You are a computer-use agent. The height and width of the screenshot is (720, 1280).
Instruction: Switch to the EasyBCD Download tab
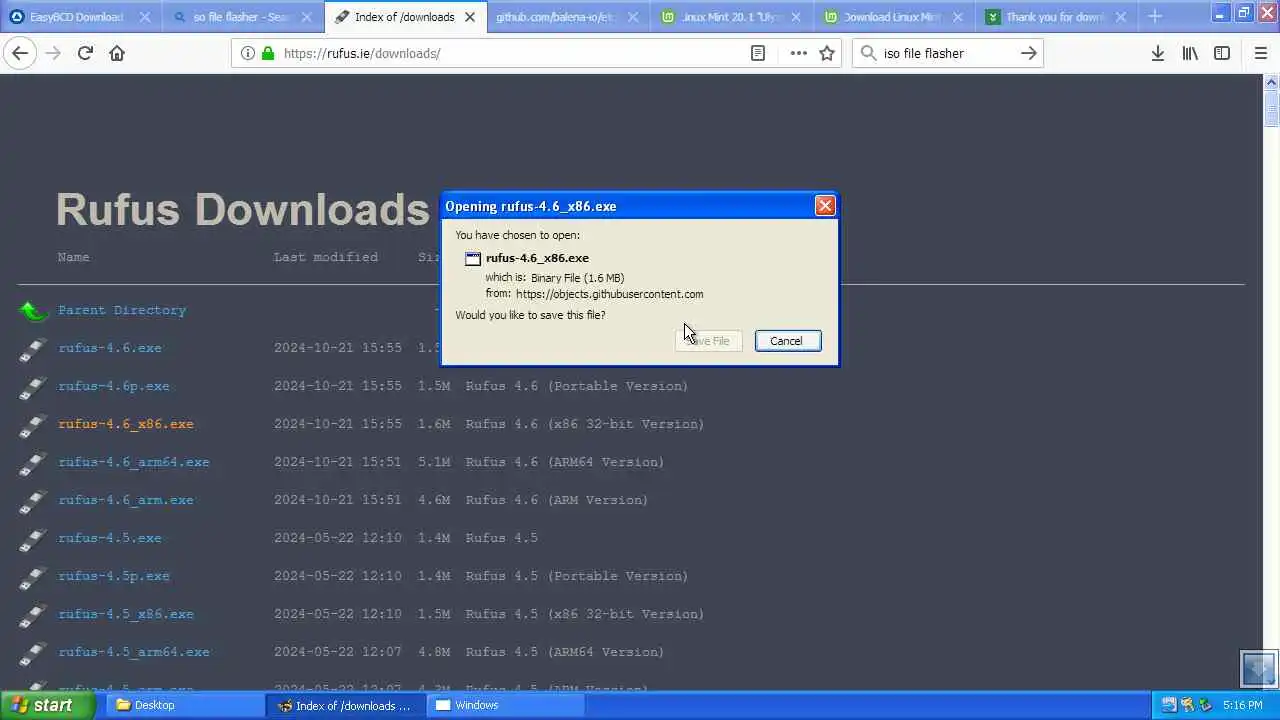[x=76, y=17]
